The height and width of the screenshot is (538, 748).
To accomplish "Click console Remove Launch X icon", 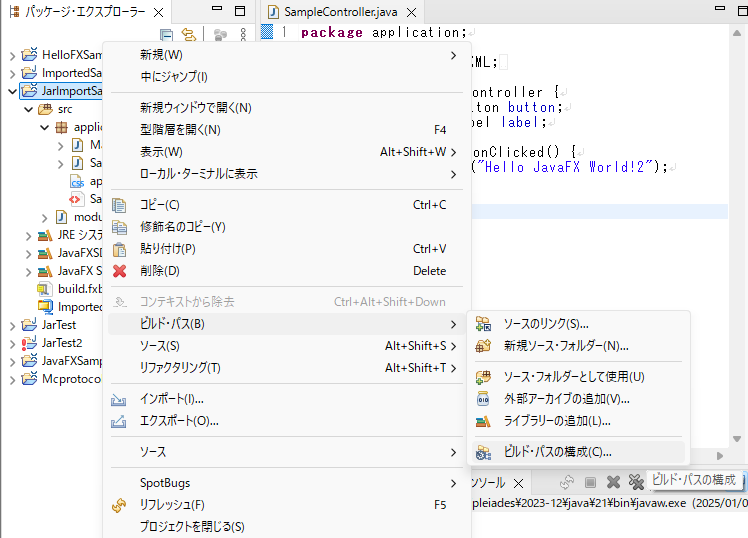I will [x=613, y=483].
